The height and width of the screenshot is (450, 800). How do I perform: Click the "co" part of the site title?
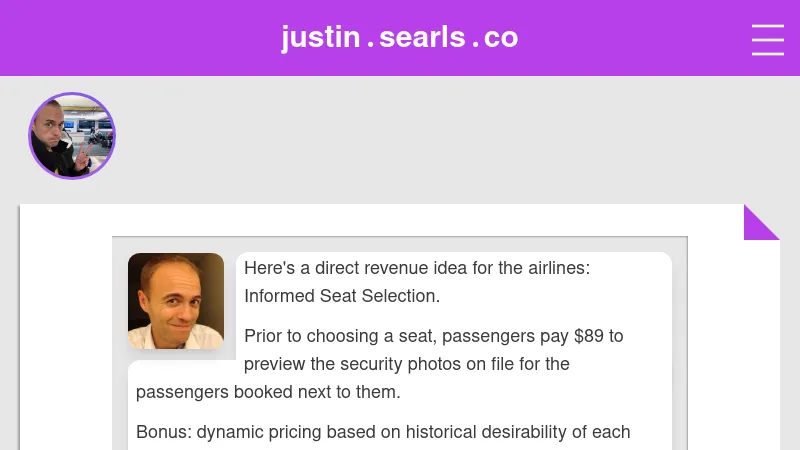501,38
